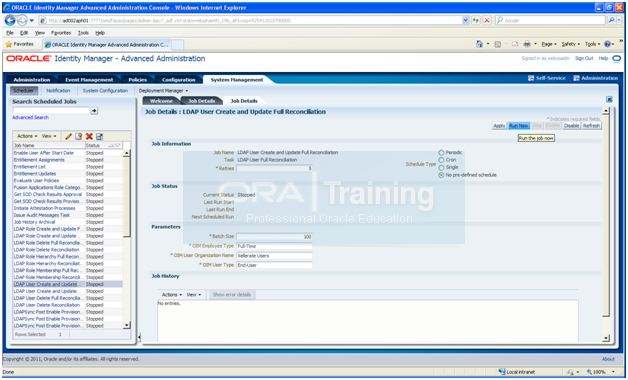
Task: Click the detach table icon in jobs toolbar
Action: tap(99, 137)
